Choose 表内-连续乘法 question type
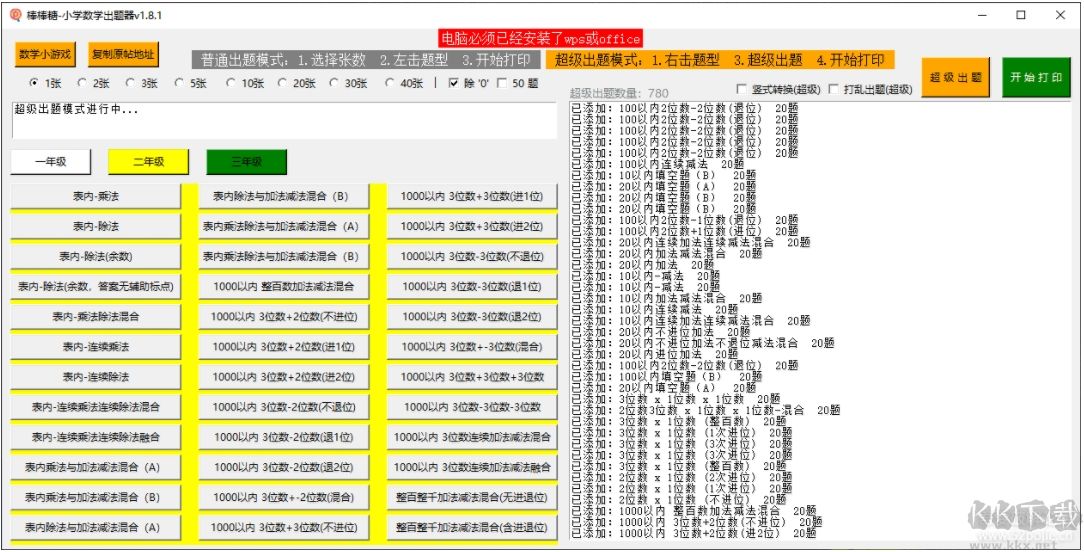Viewport: 1084px width, 552px height. click(x=96, y=347)
